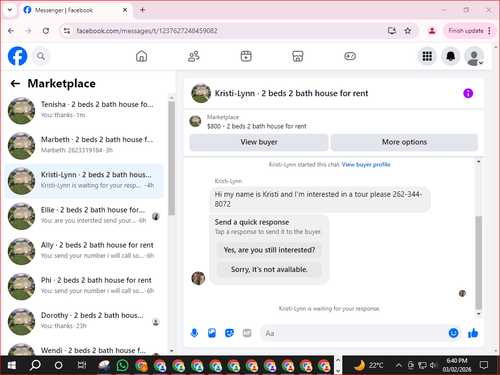
Task: Open the Wendi conversation
Action: point(84,350)
